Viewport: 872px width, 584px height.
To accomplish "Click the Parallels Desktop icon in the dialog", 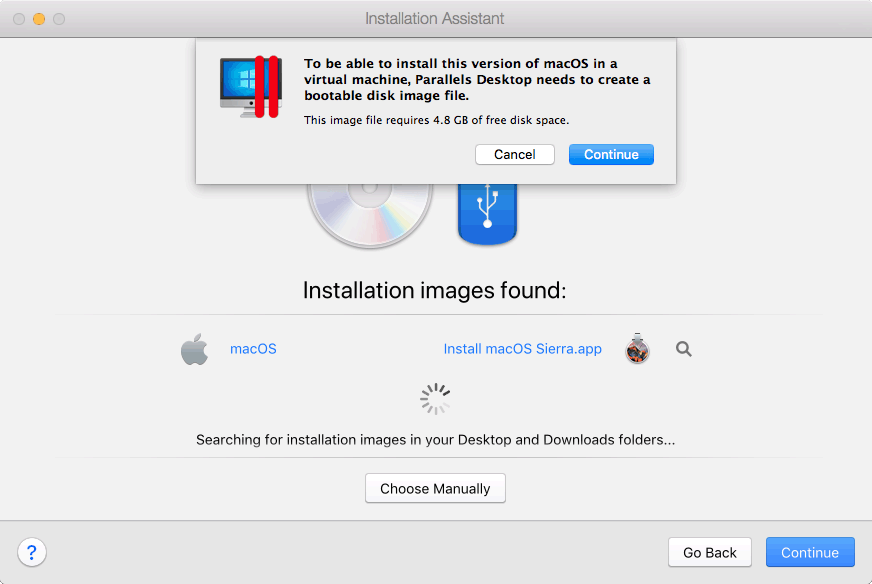I will pos(251,87).
